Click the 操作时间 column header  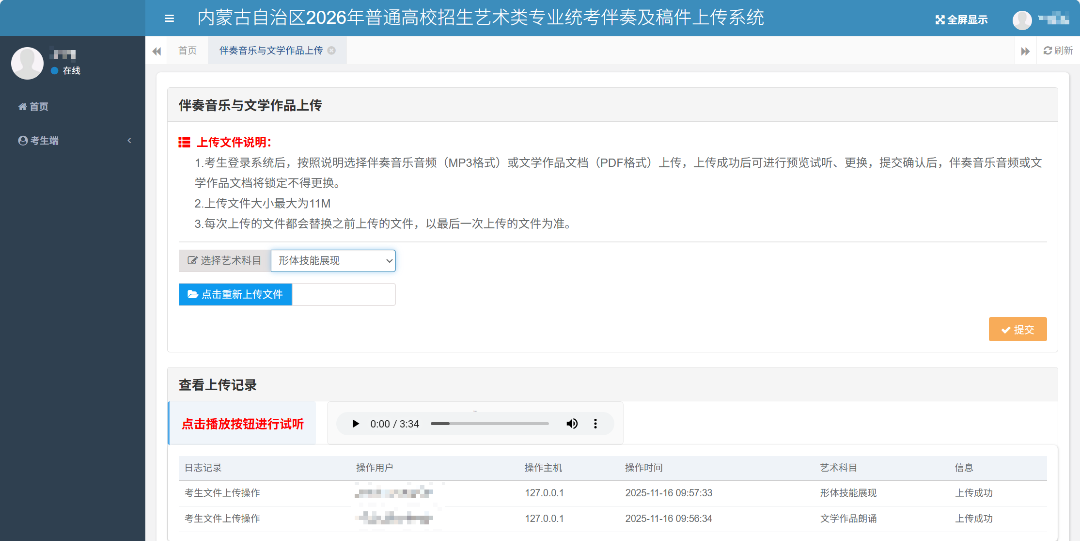point(644,468)
